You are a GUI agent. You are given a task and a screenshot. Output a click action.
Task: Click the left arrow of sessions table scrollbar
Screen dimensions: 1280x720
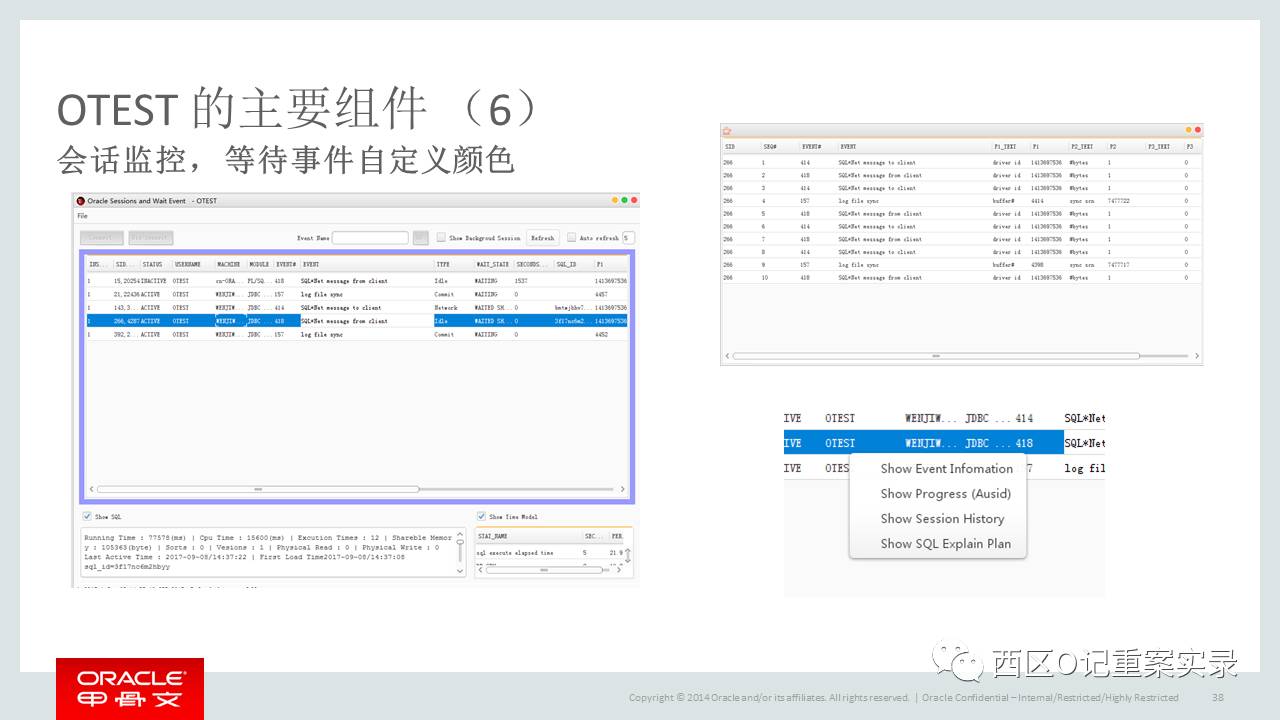pyautogui.click(x=91, y=489)
